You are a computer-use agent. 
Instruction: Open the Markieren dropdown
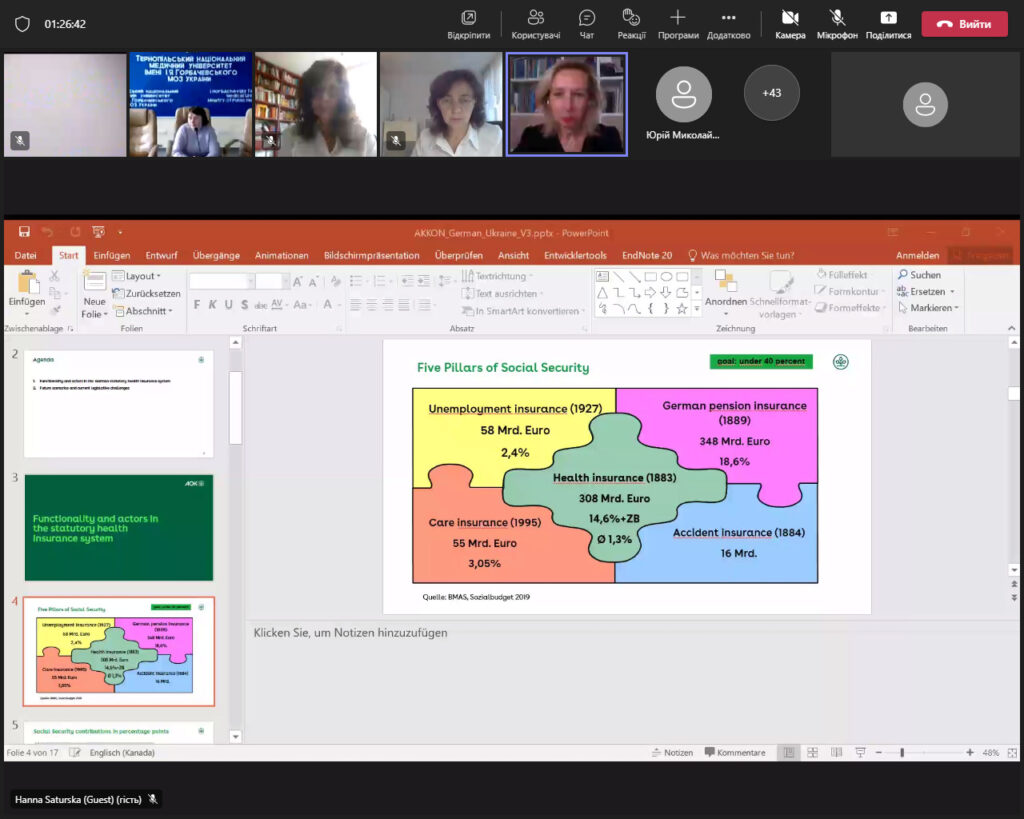point(933,308)
